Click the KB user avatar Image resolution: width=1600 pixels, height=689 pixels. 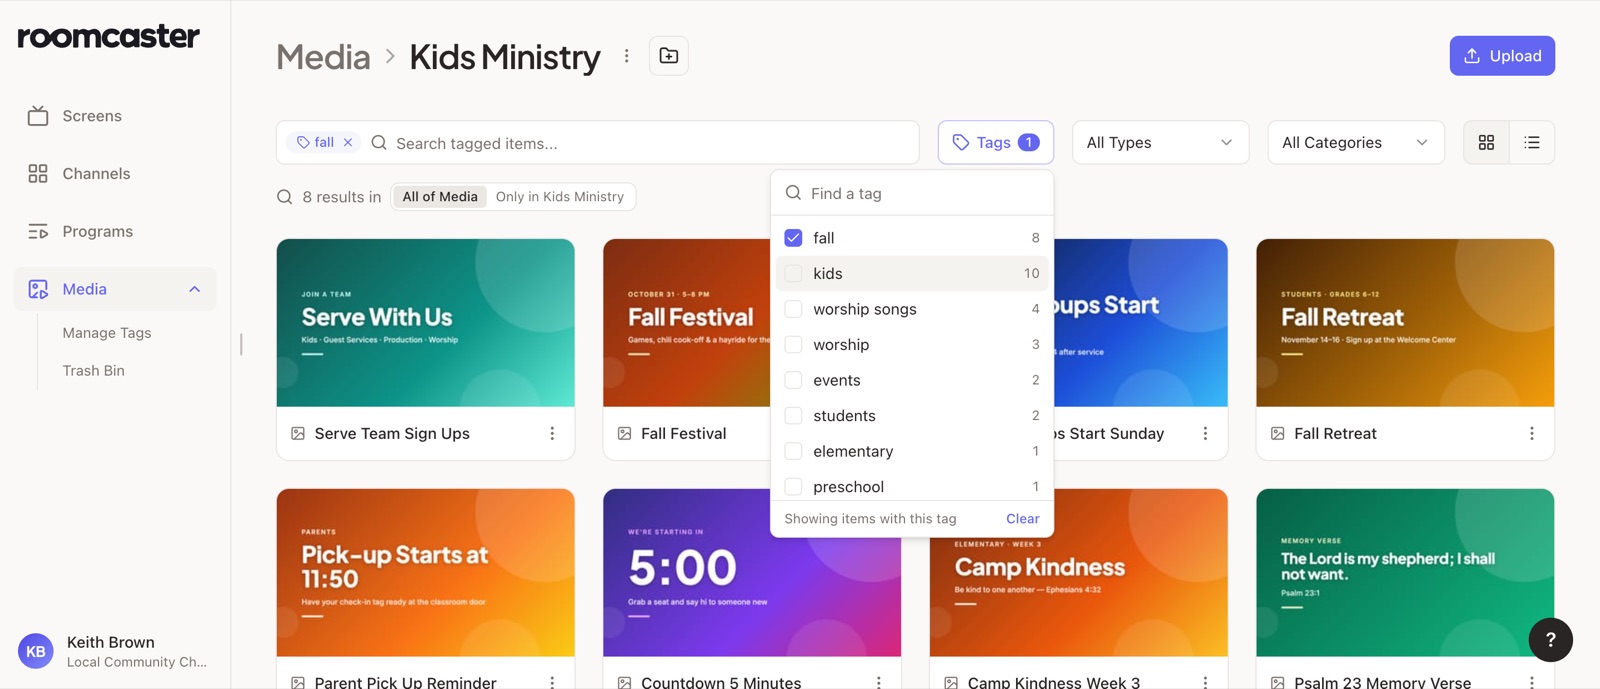36,651
